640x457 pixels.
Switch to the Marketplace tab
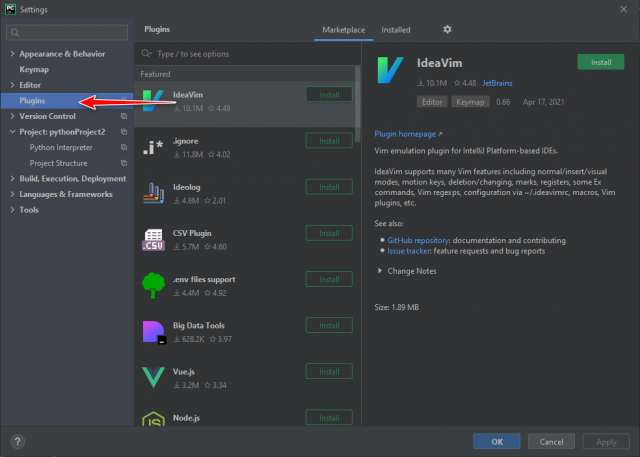344,30
